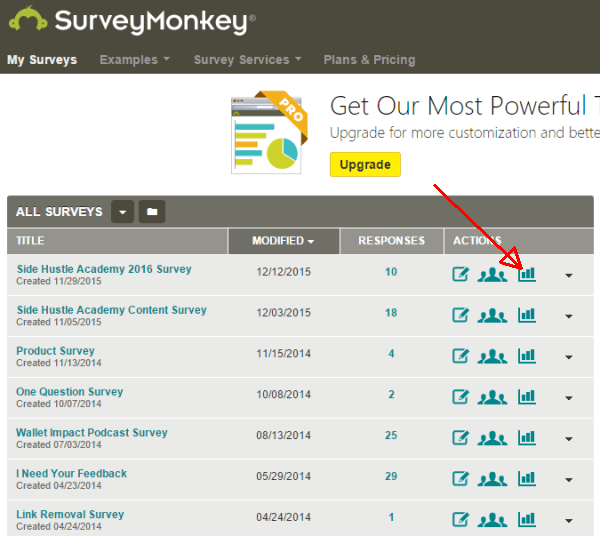The height and width of the screenshot is (536, 600).
Task: Click the Actions column header
Action: (519, 241)
